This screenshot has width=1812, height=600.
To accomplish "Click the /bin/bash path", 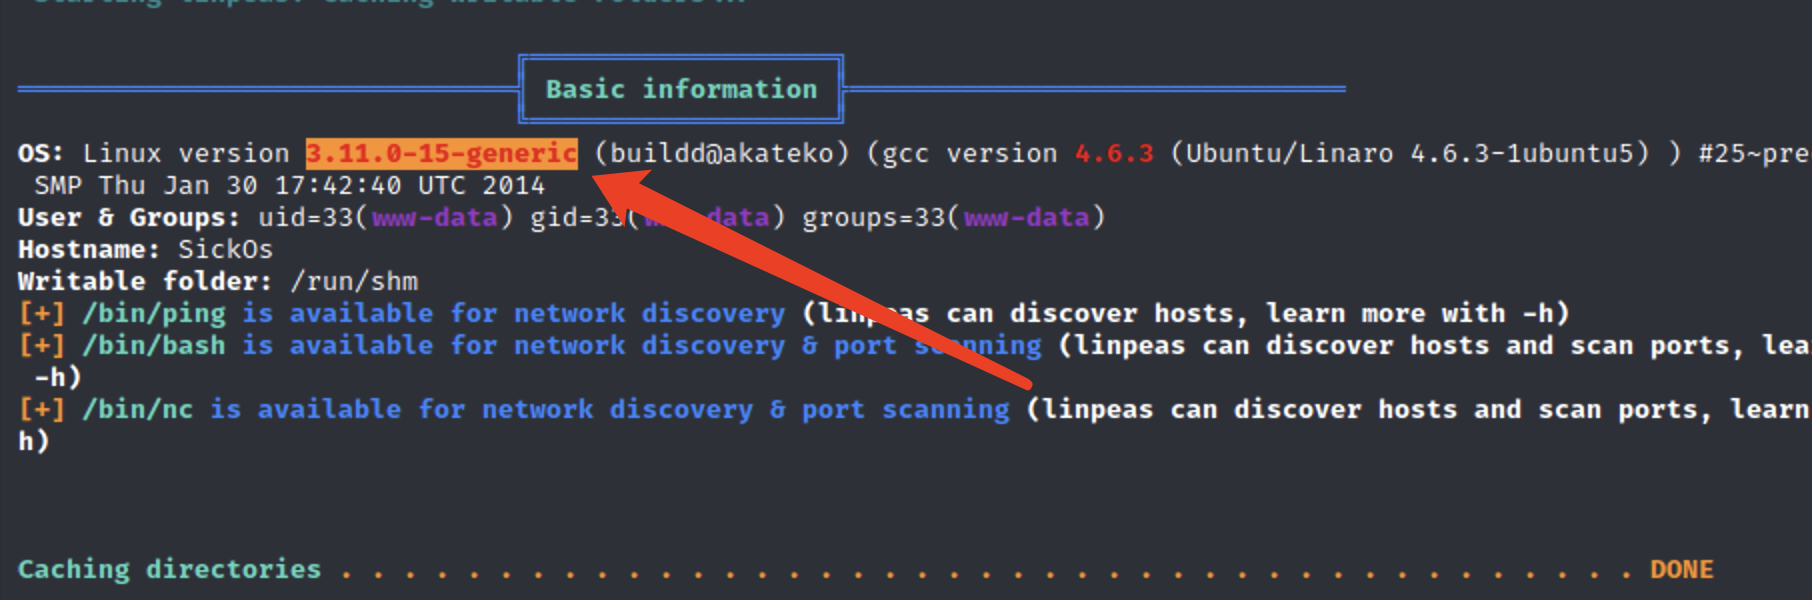I will (x=154, y=345).
